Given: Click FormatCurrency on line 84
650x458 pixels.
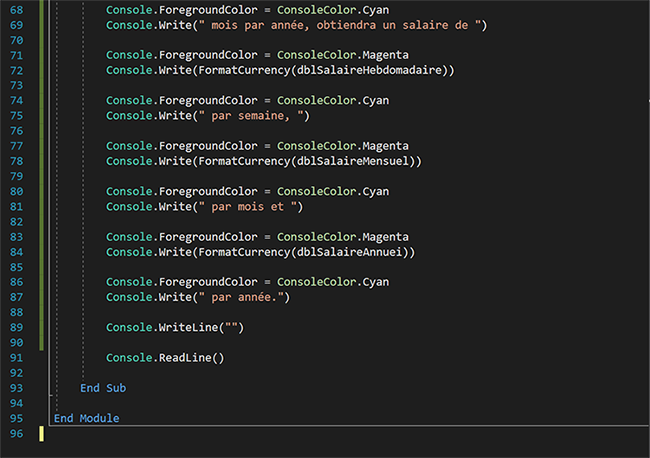Looking at the screenshot, I should tap(244, 252).
